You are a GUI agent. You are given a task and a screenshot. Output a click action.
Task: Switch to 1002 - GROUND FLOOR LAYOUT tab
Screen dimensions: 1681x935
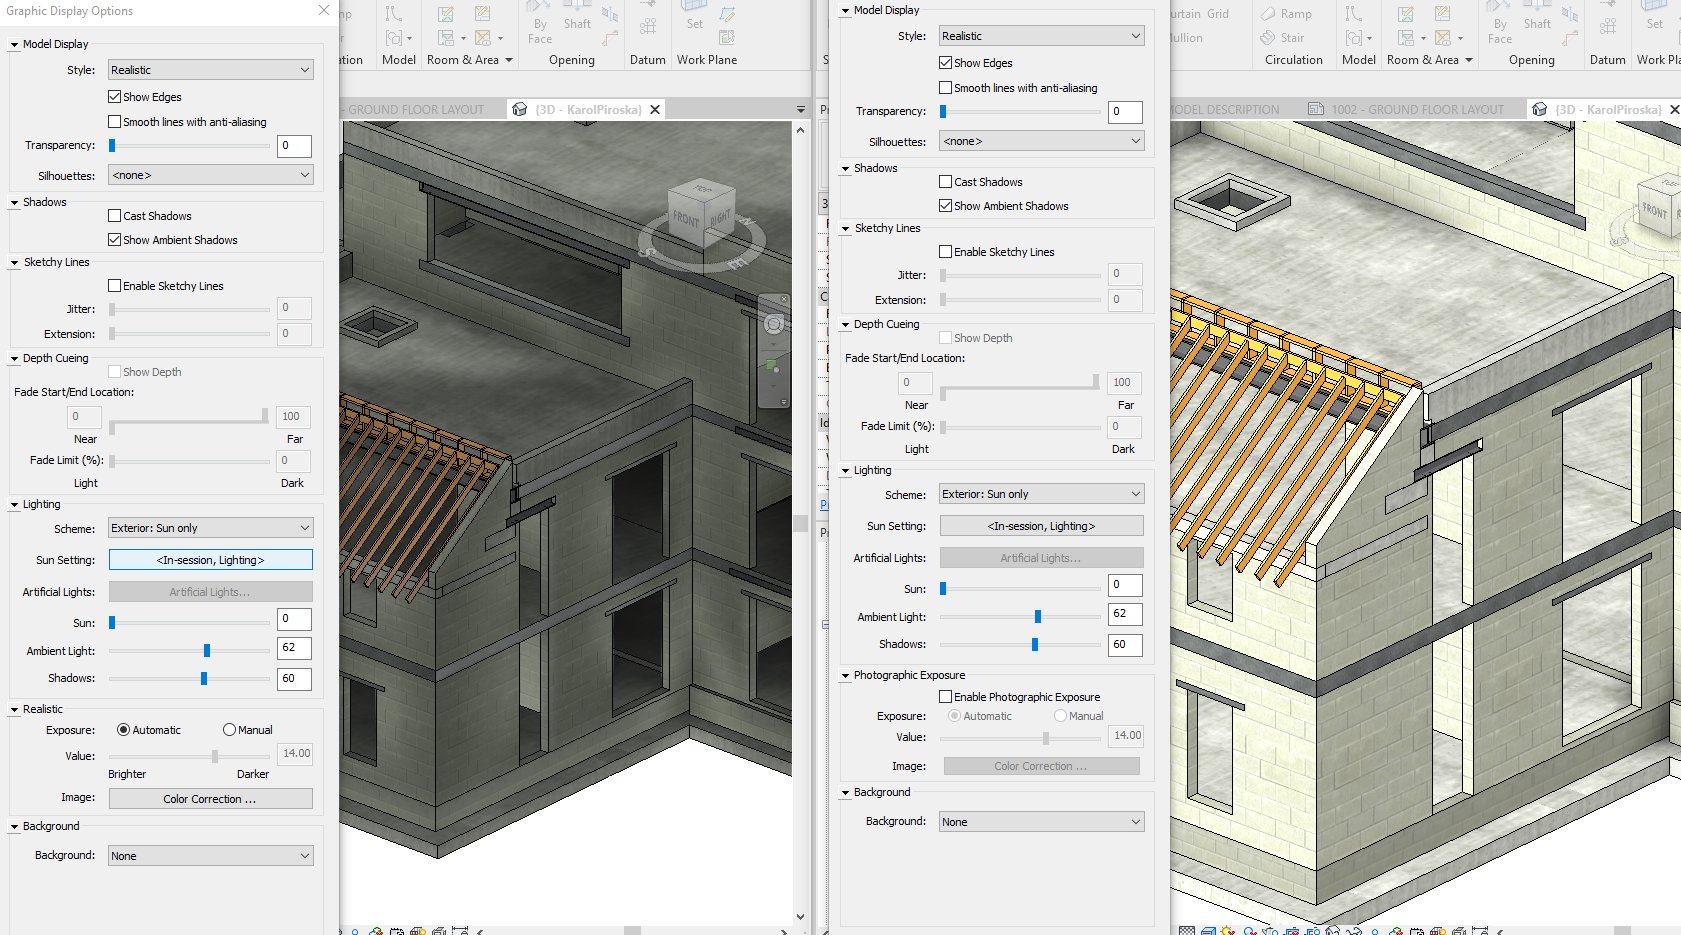tap(1406, 110)
